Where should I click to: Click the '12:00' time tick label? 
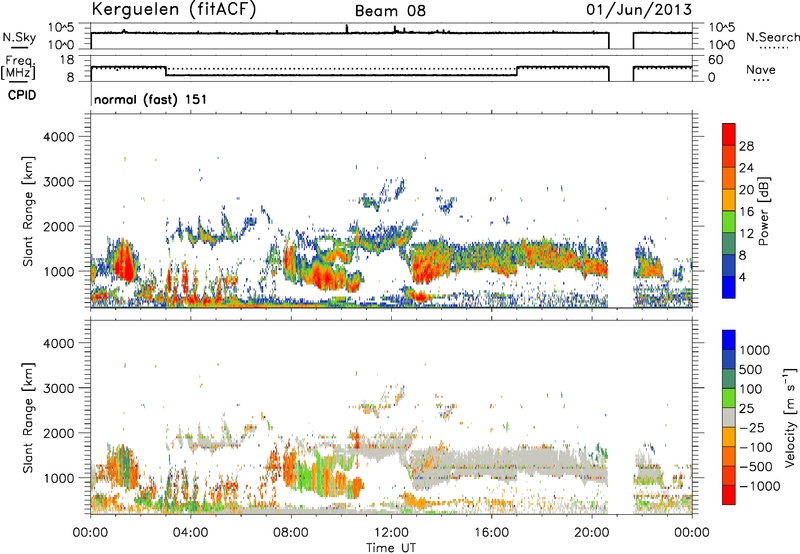pyautogui.click(x=391, y=533)
